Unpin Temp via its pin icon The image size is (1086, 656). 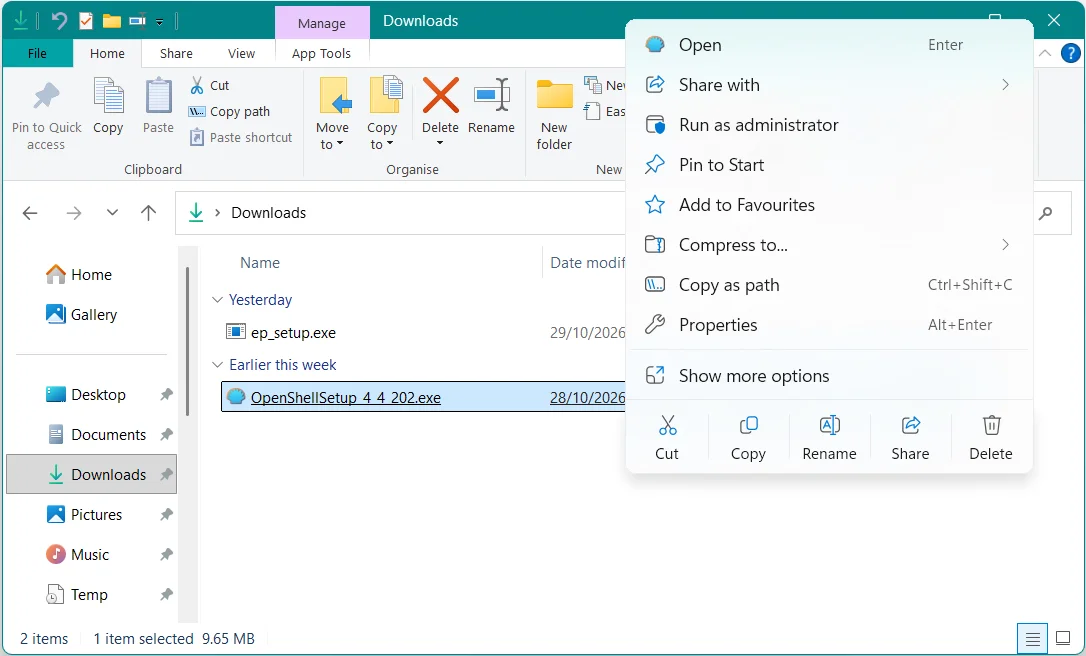point(166,595)
